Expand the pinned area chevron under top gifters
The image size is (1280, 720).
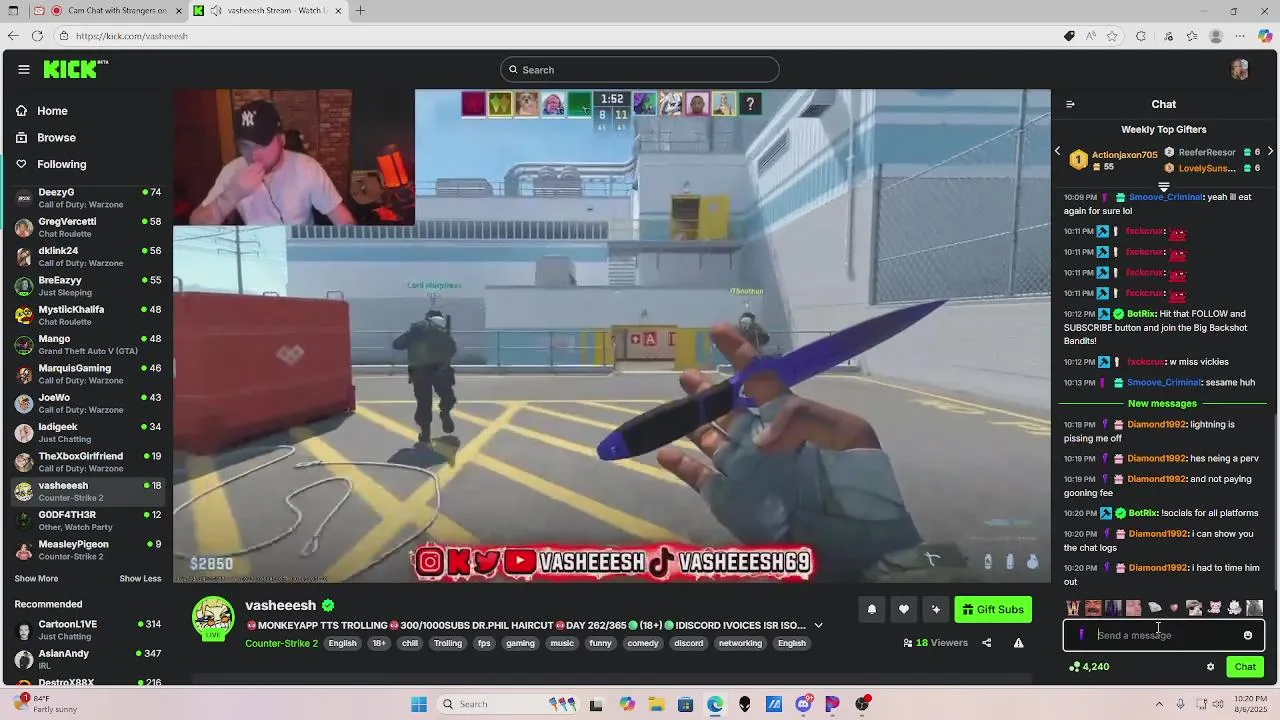(x=1164, y=187)
